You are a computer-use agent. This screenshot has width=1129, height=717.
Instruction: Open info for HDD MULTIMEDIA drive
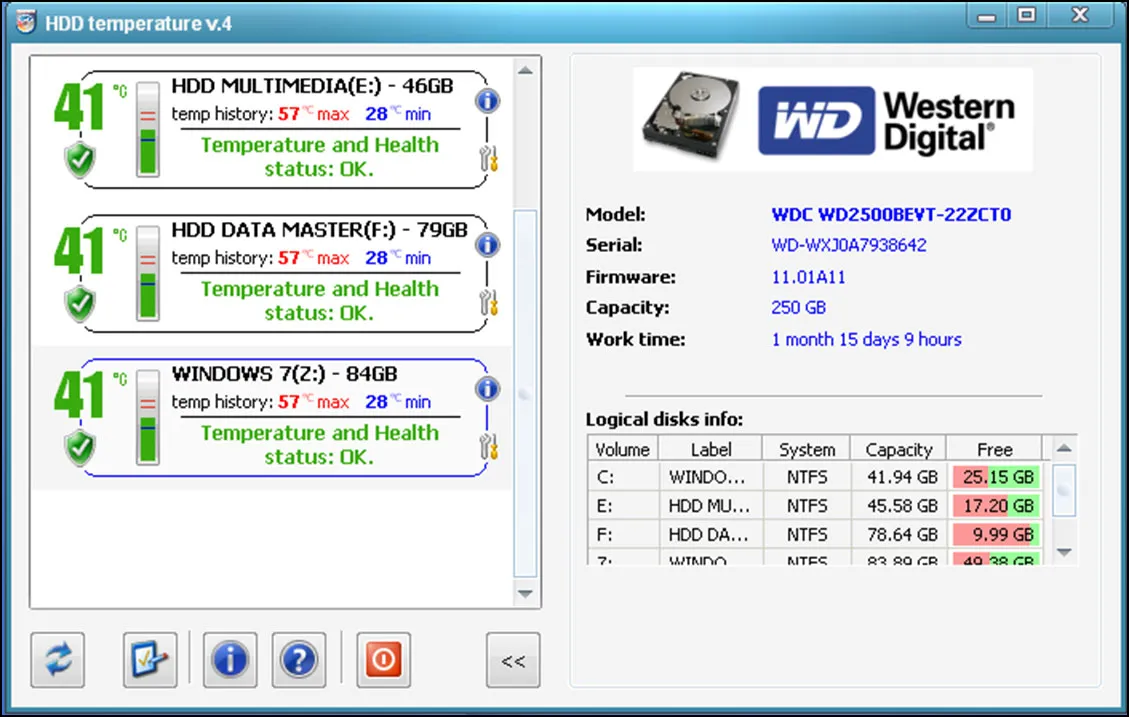pos(487,100)
